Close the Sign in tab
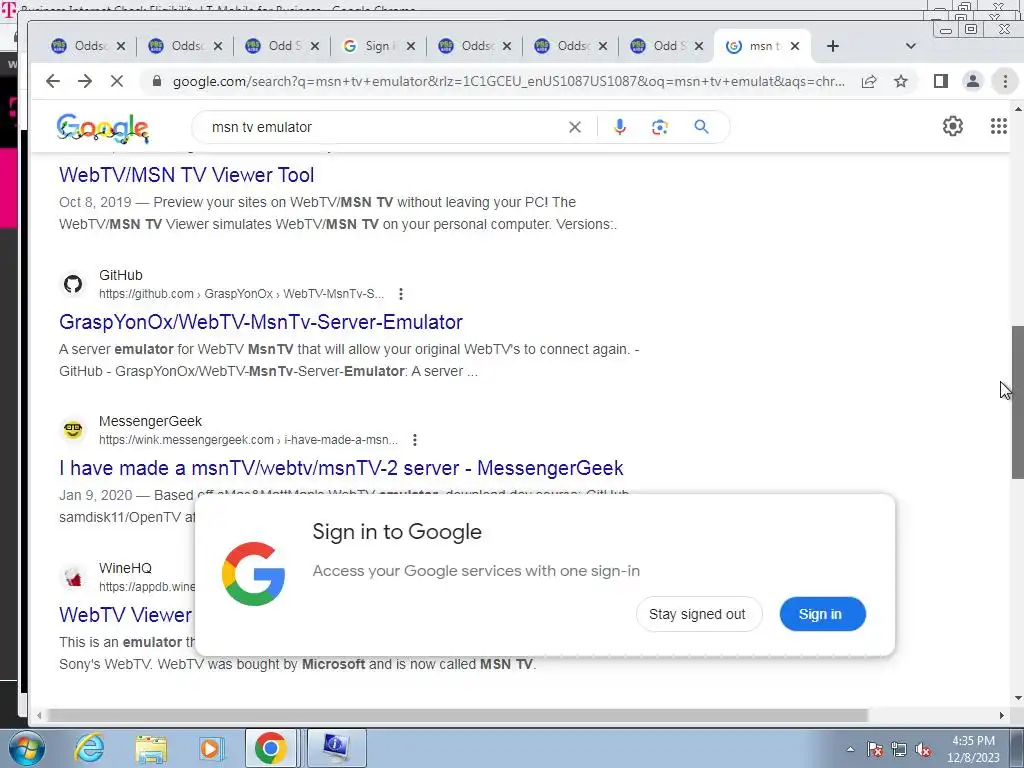 (411, 46)
